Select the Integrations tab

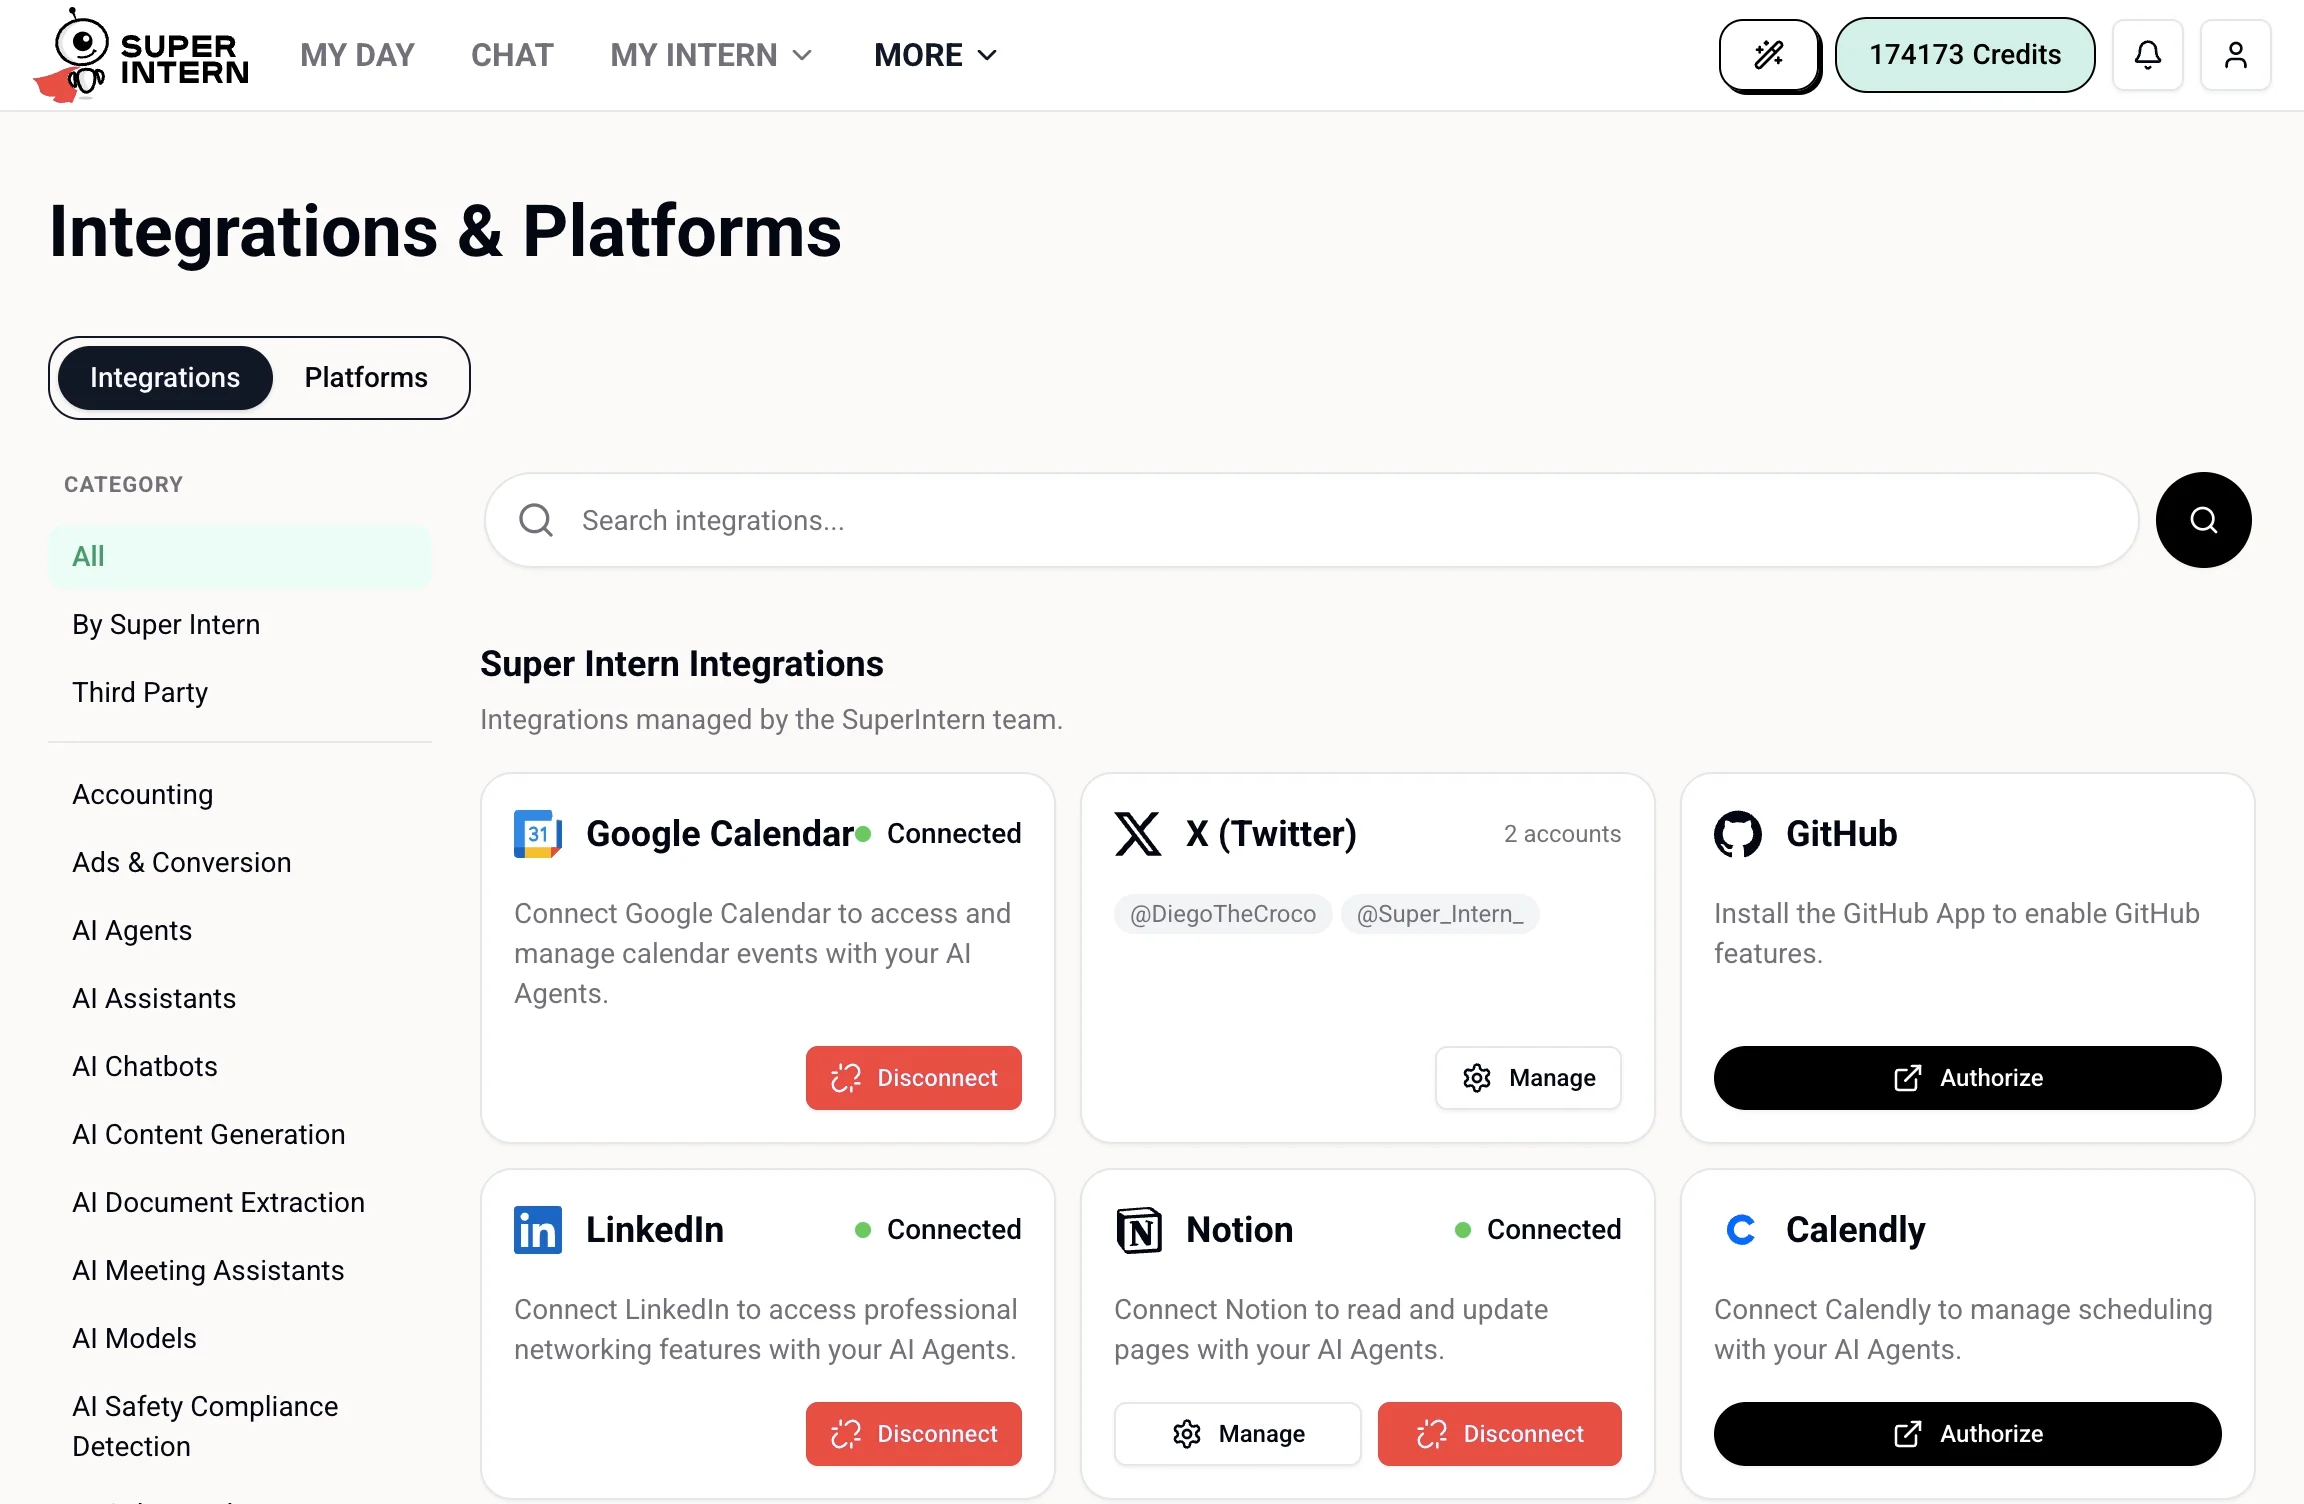(x=165, y=378)
